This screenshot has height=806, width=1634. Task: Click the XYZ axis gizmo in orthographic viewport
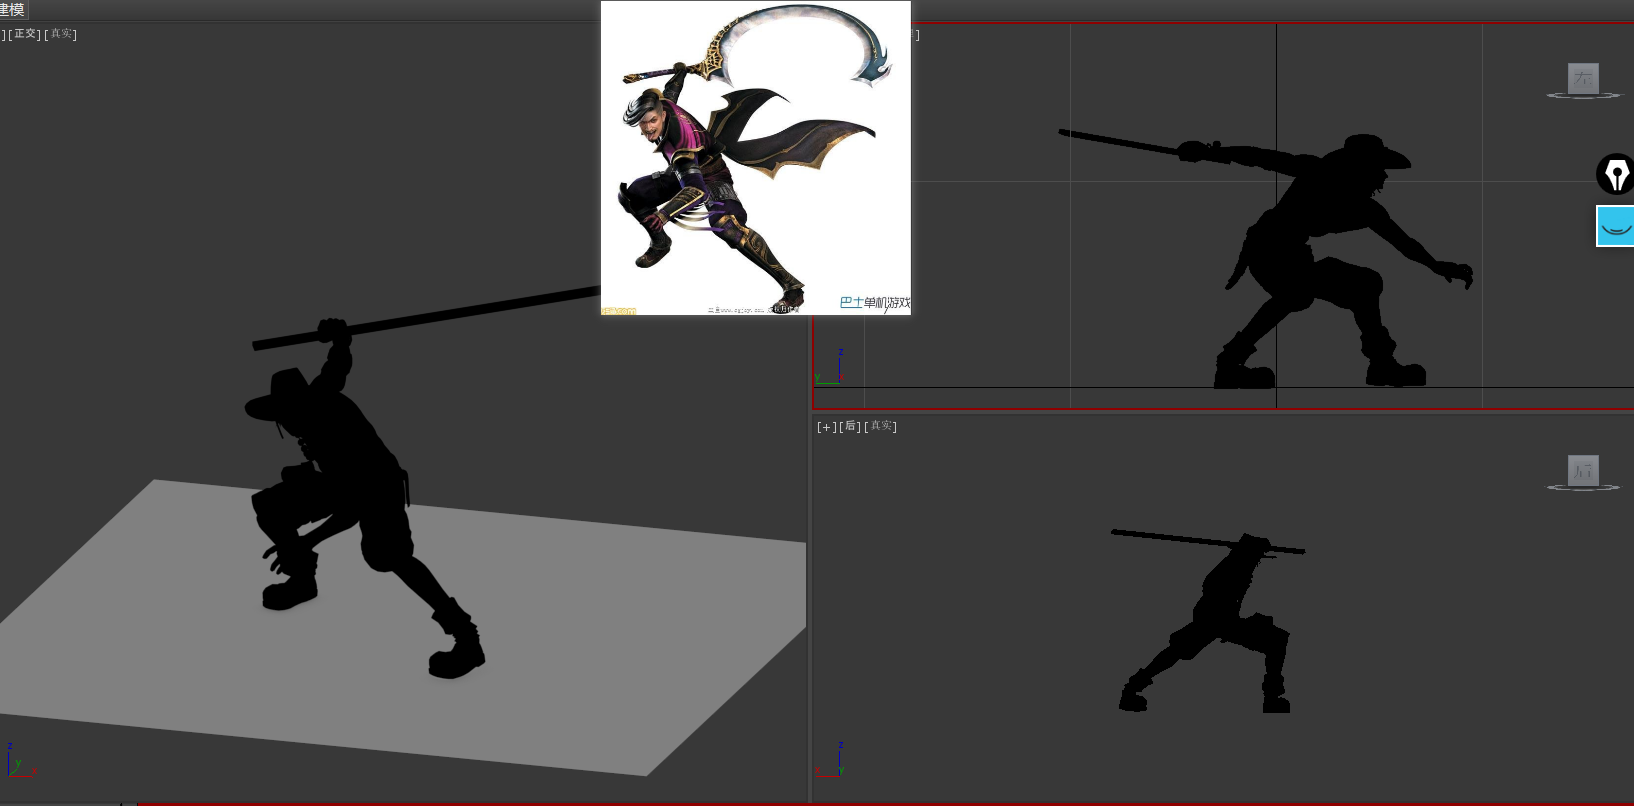(x=18, y=763)
